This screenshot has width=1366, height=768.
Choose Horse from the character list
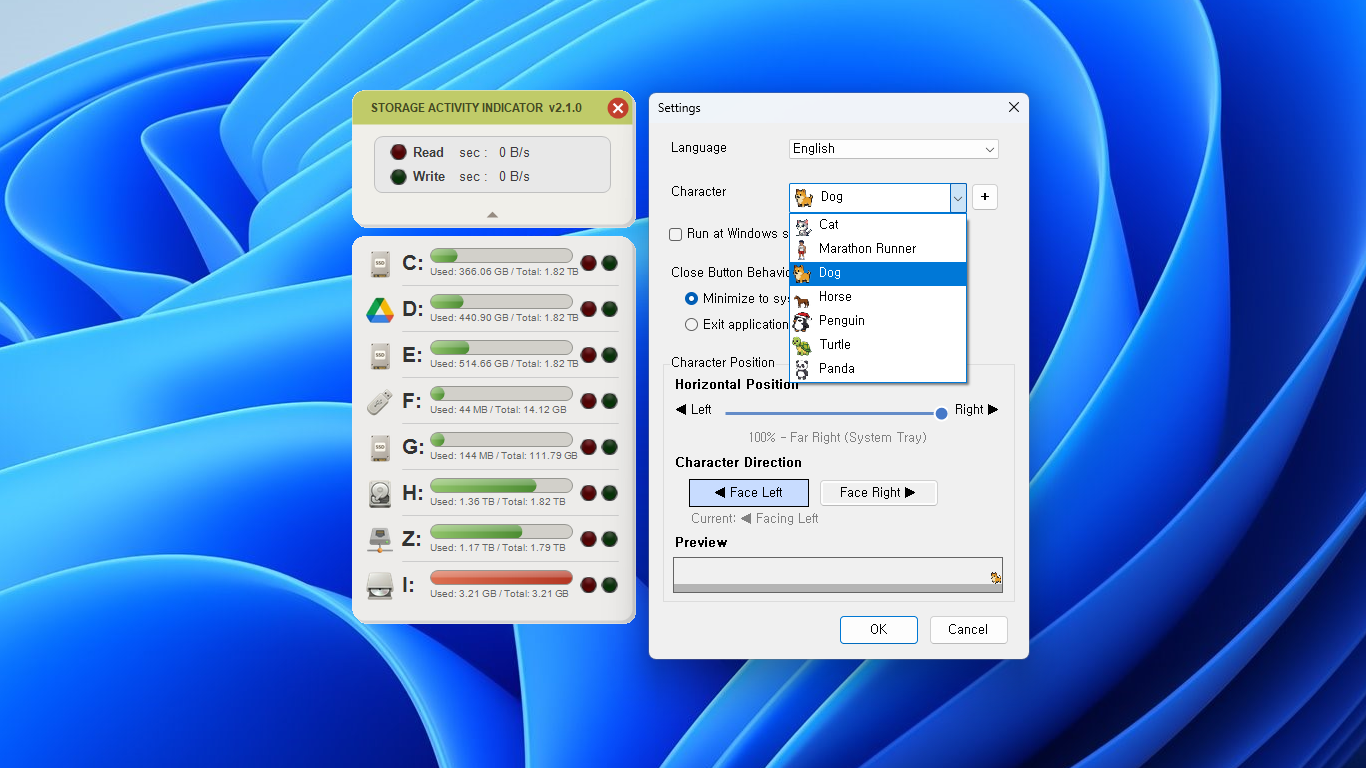pos(878,296)
